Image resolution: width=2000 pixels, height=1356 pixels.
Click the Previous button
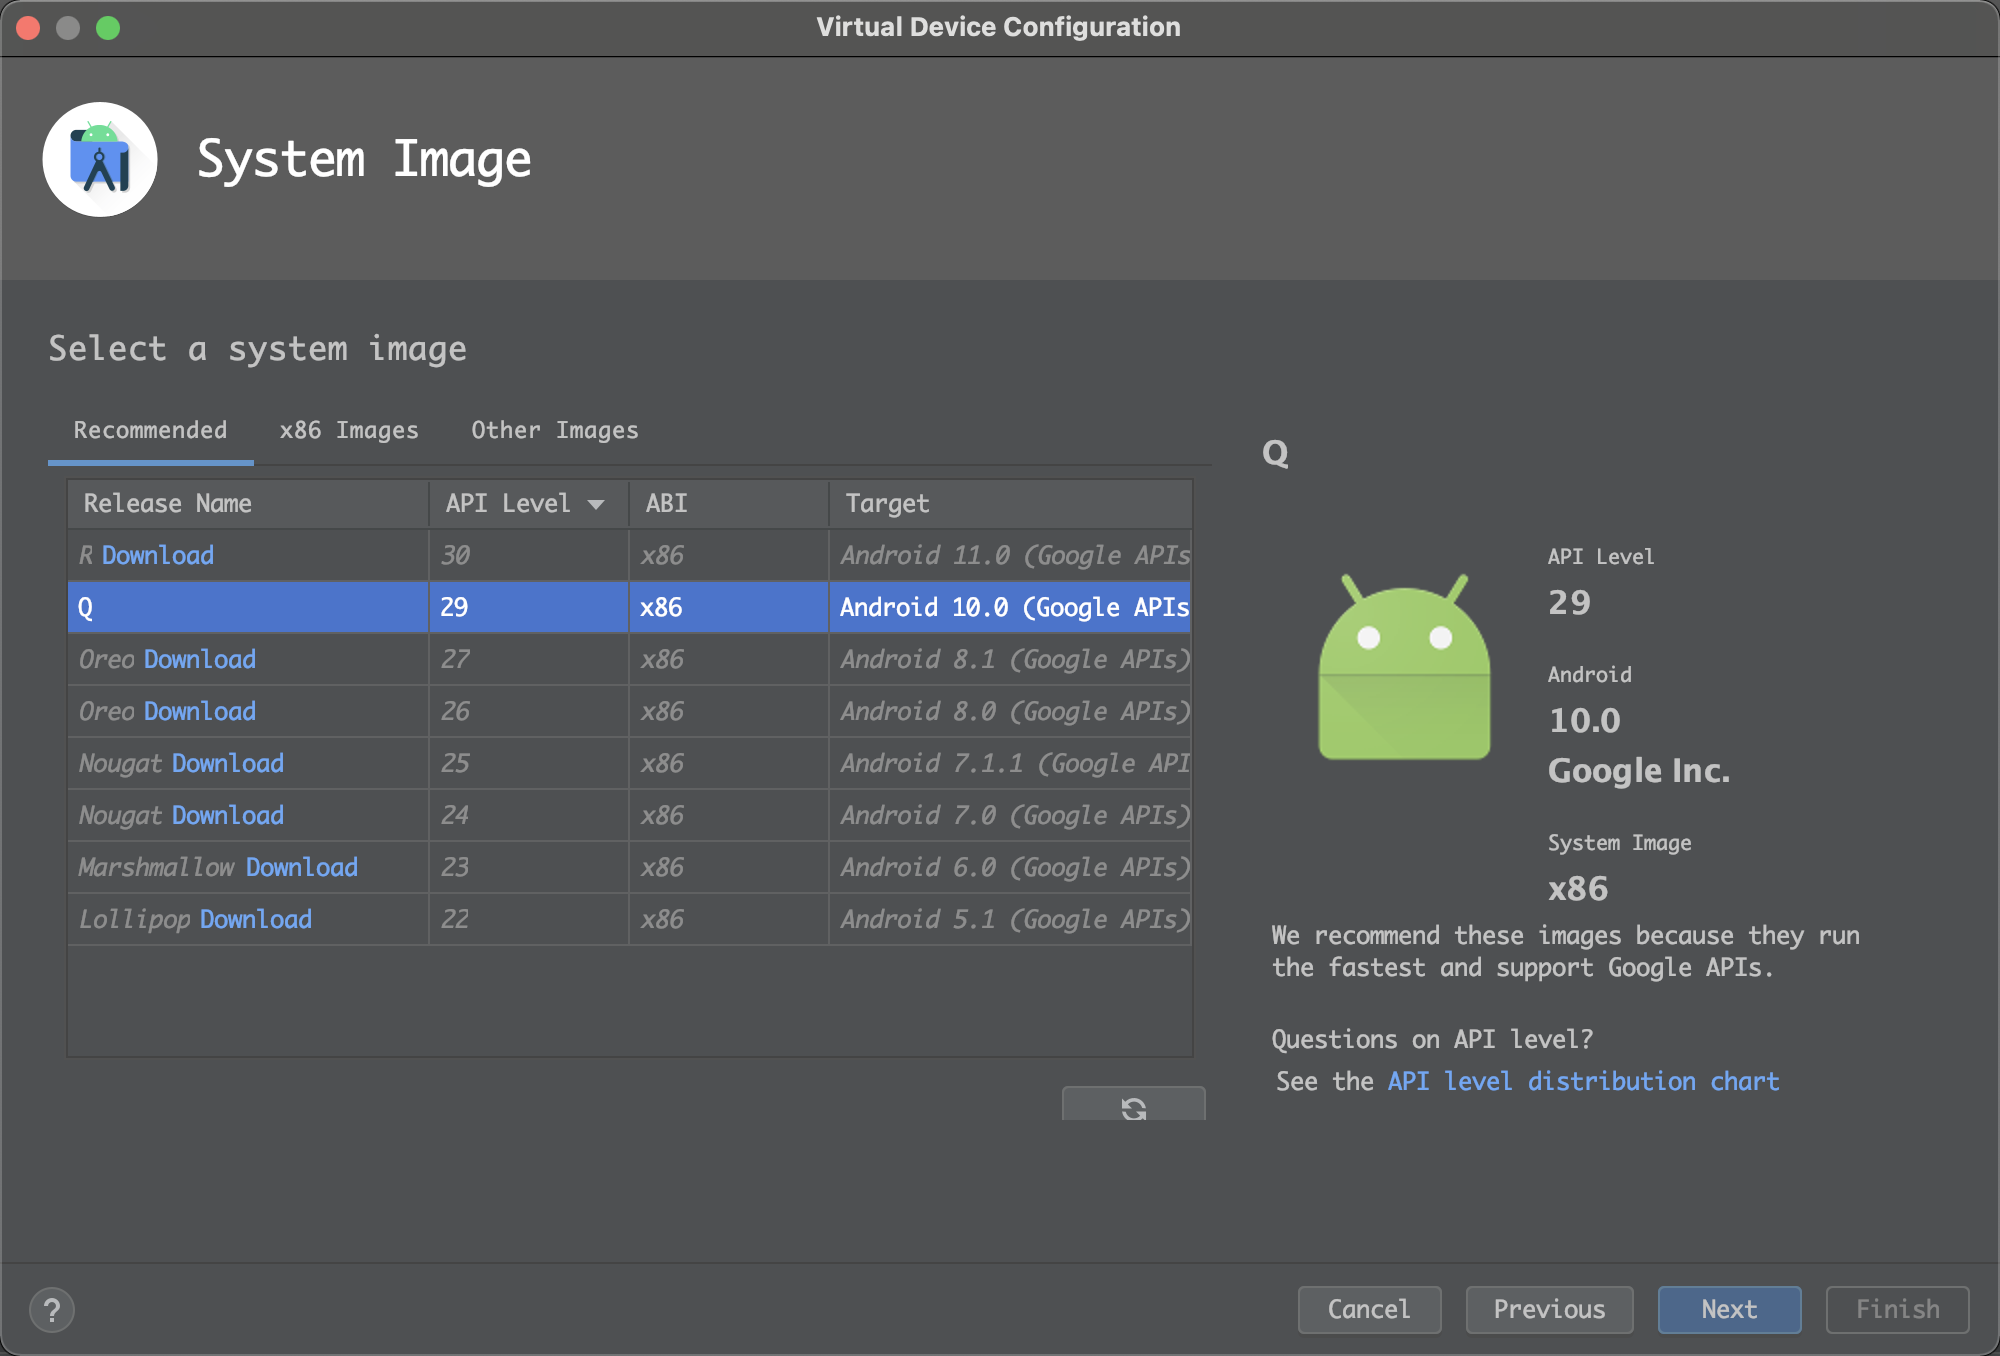1549,1309
